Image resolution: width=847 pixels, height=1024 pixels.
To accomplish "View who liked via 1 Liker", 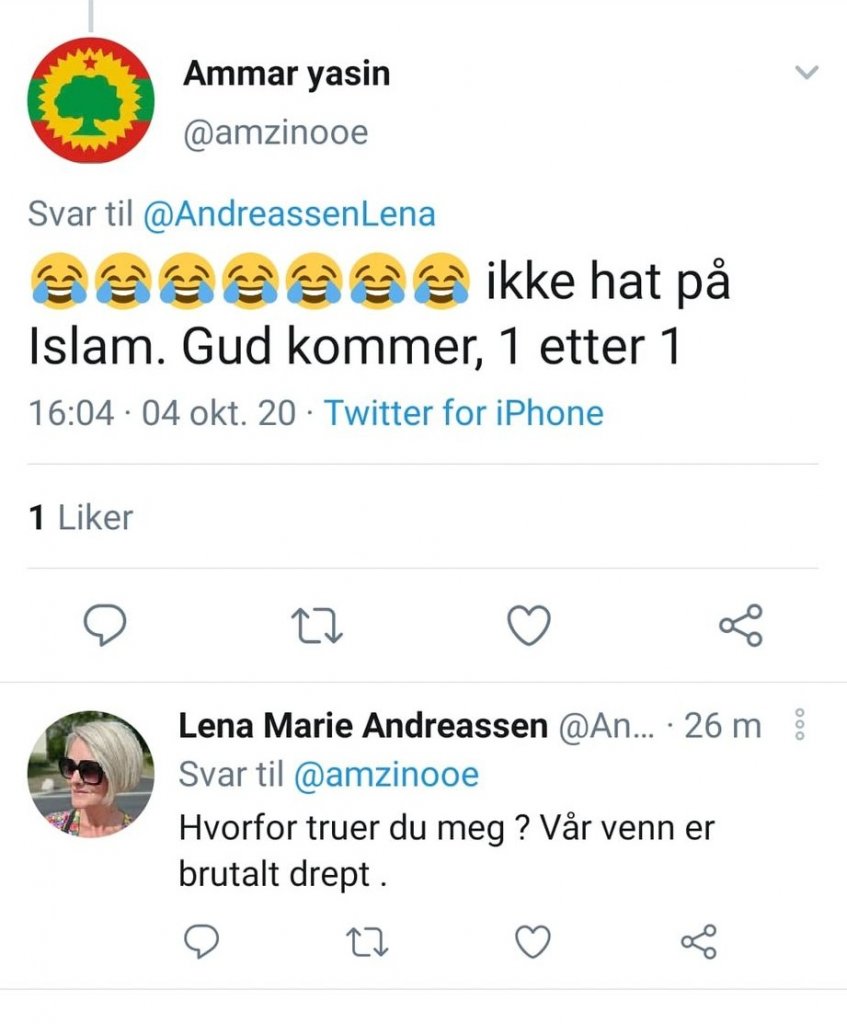I will 81,517.
